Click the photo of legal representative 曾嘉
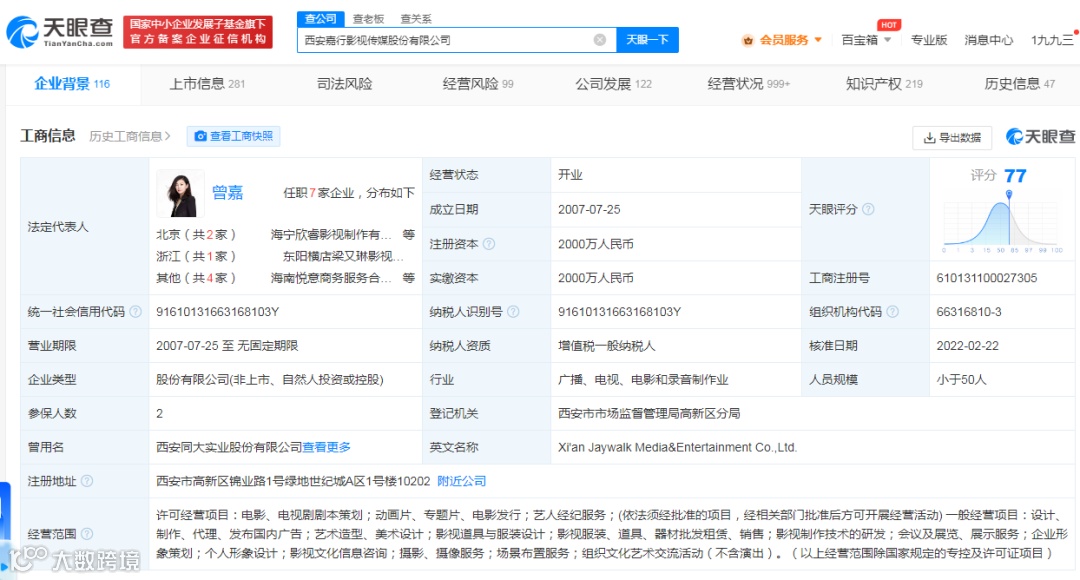Image resolution: width=1080 pixels, height=580 pixels. 180,194
